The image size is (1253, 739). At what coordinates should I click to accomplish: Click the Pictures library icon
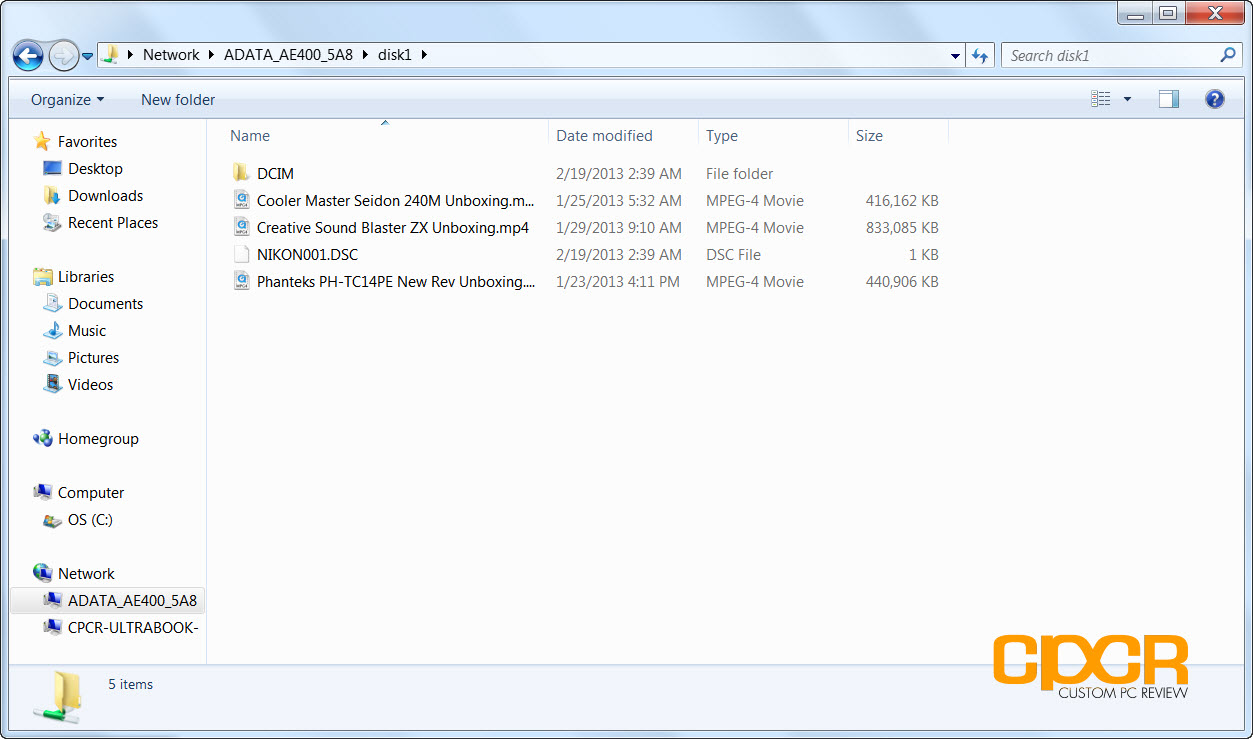(x=52, y=357)
